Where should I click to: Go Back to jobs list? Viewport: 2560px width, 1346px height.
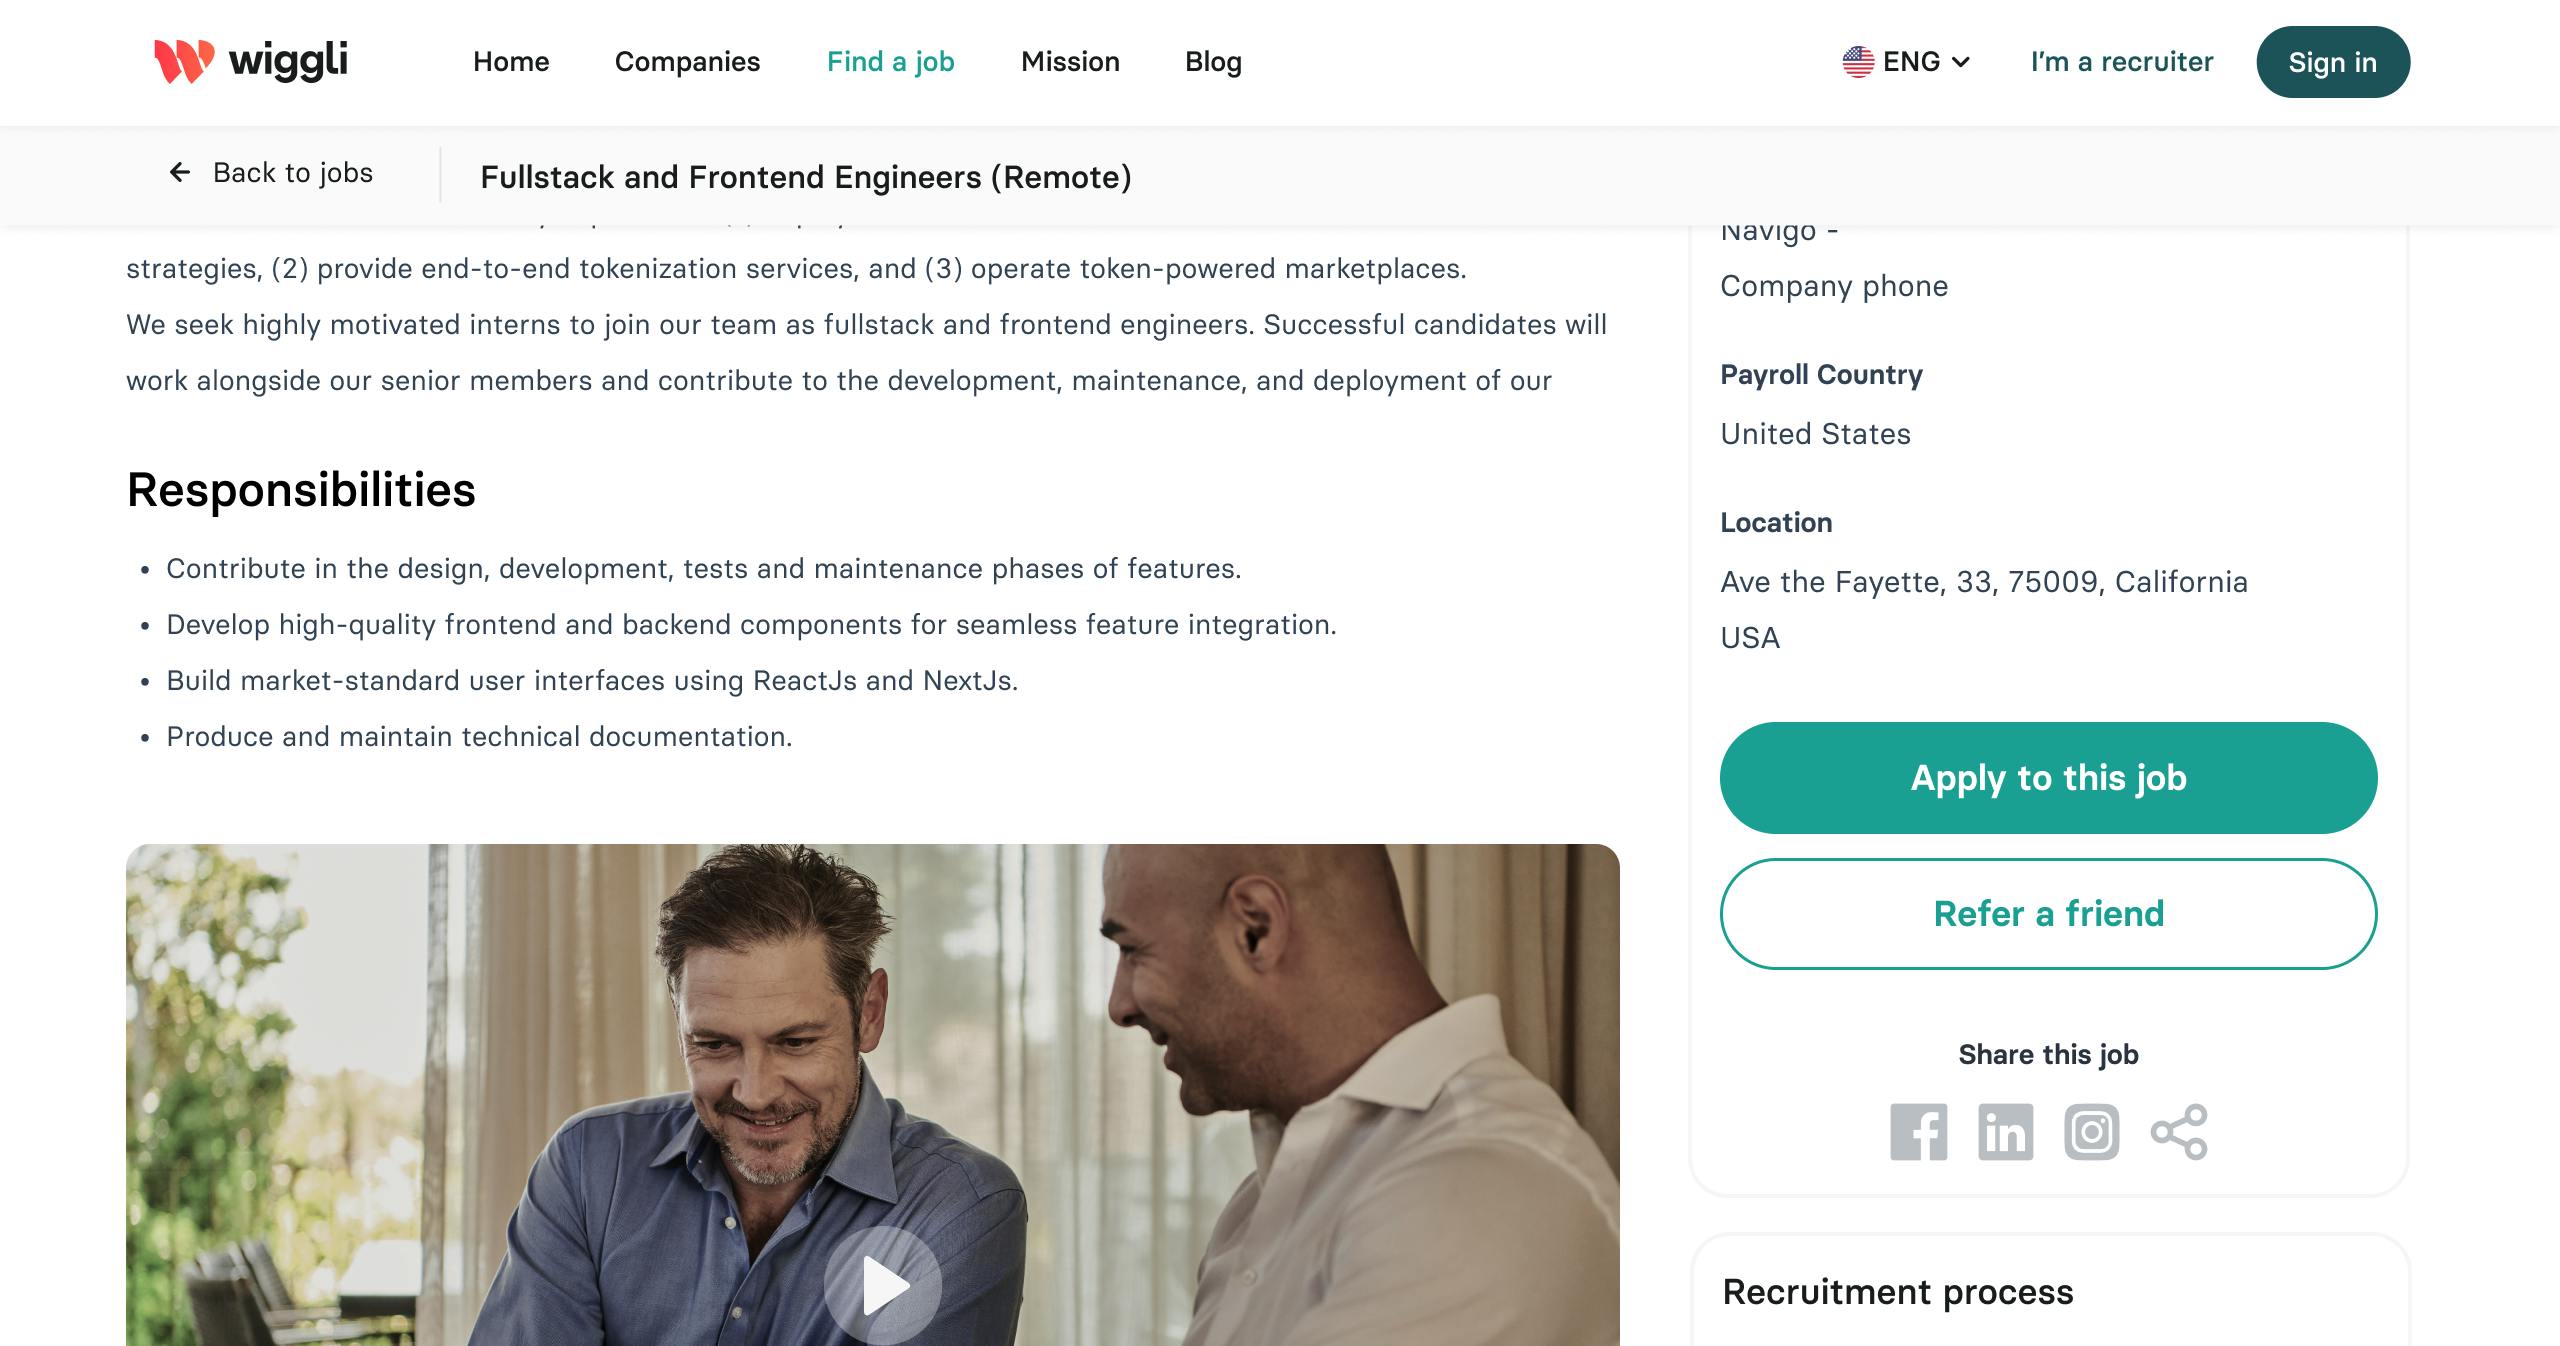coord(292,173)
